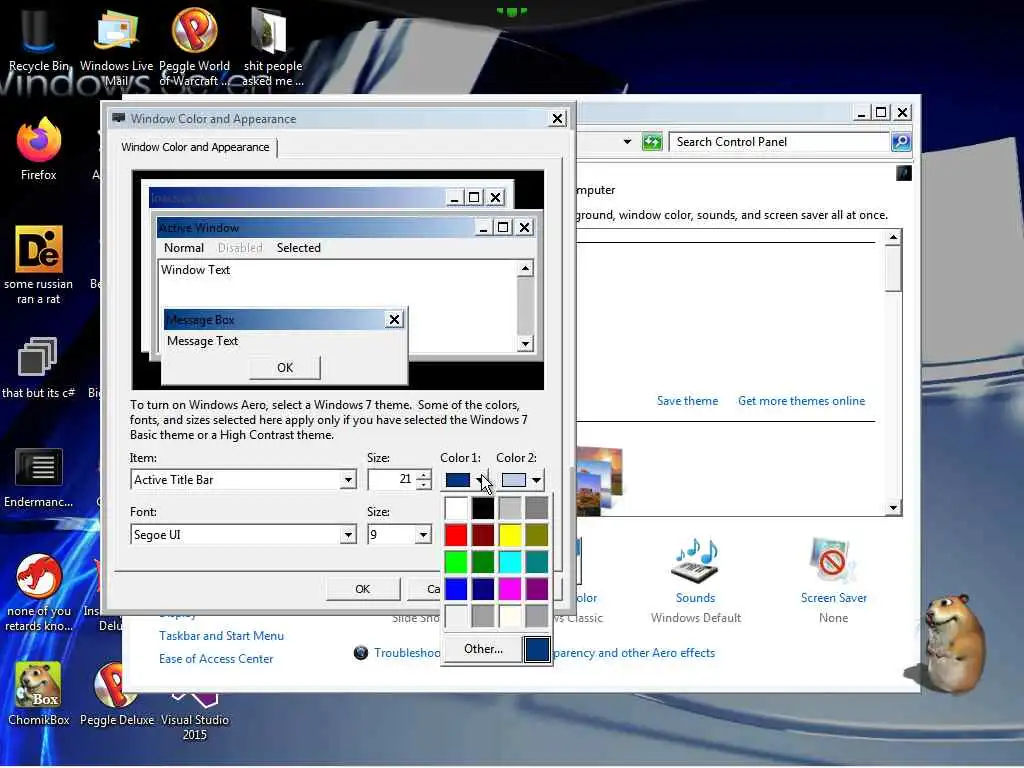Screen dimensions: 1024x768
Task: Launch Windows Live Mail from the desktop
Action: coord(116,46)
